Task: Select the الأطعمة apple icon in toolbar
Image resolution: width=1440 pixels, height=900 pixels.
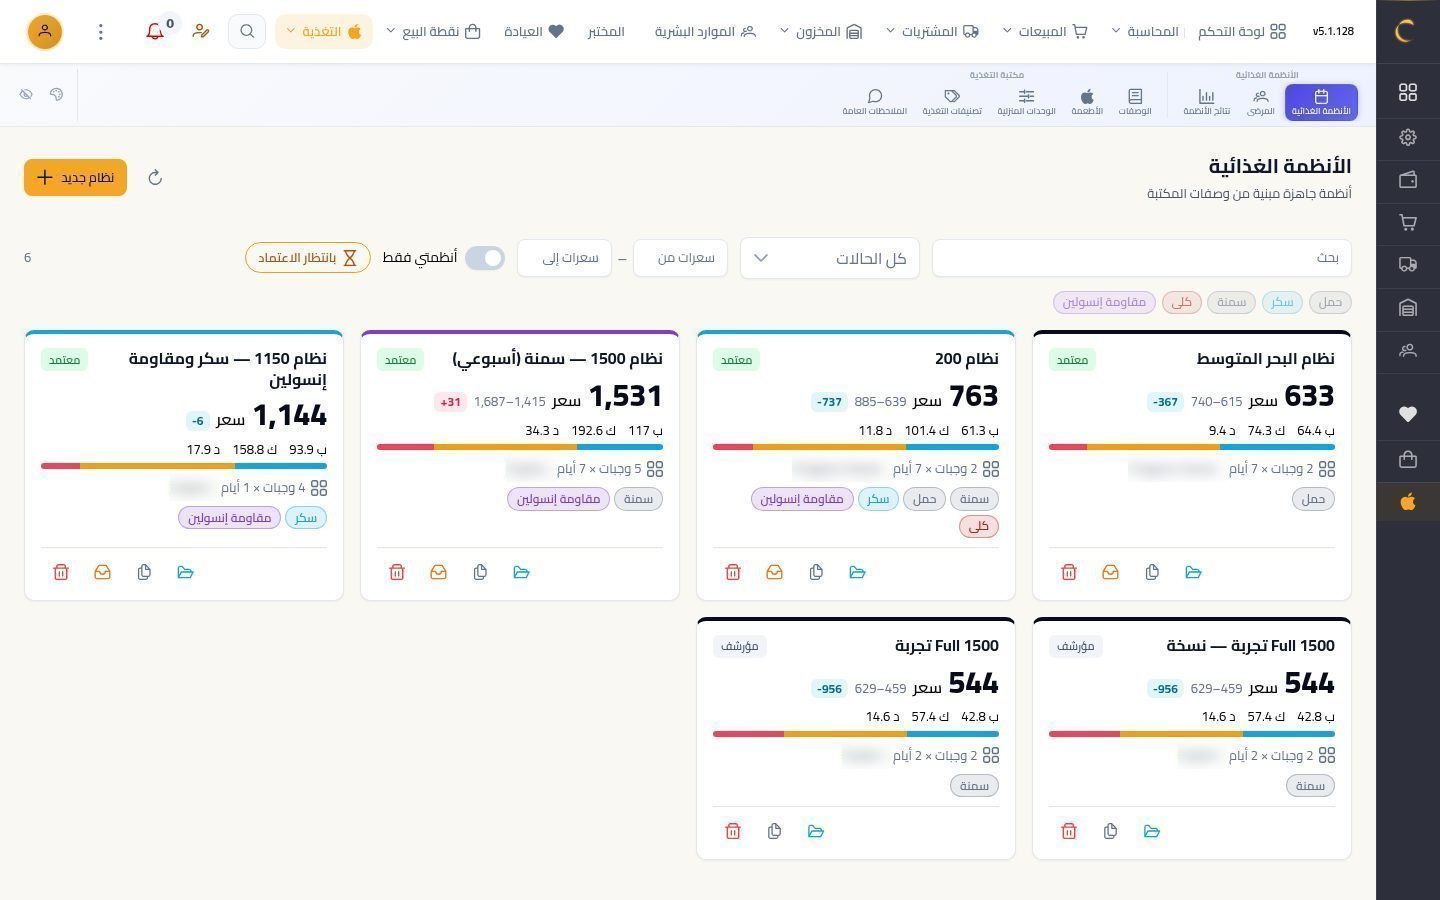Action: pos(1087,102)
